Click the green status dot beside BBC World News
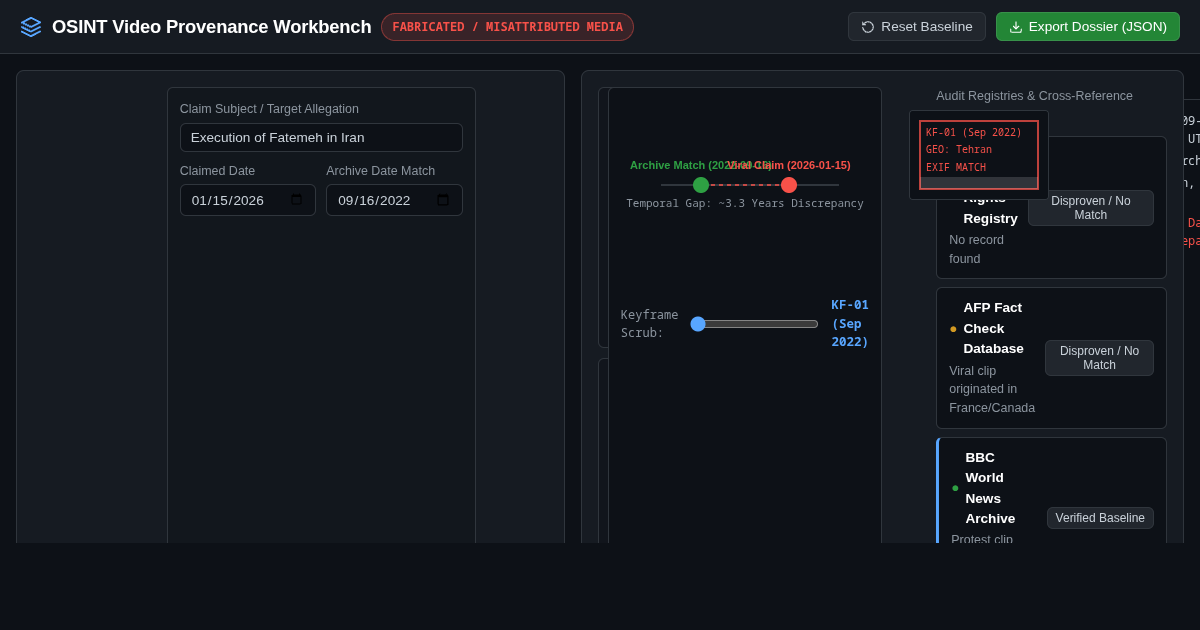Viewport: 1200px width, 630px height. tap(955, 488)
